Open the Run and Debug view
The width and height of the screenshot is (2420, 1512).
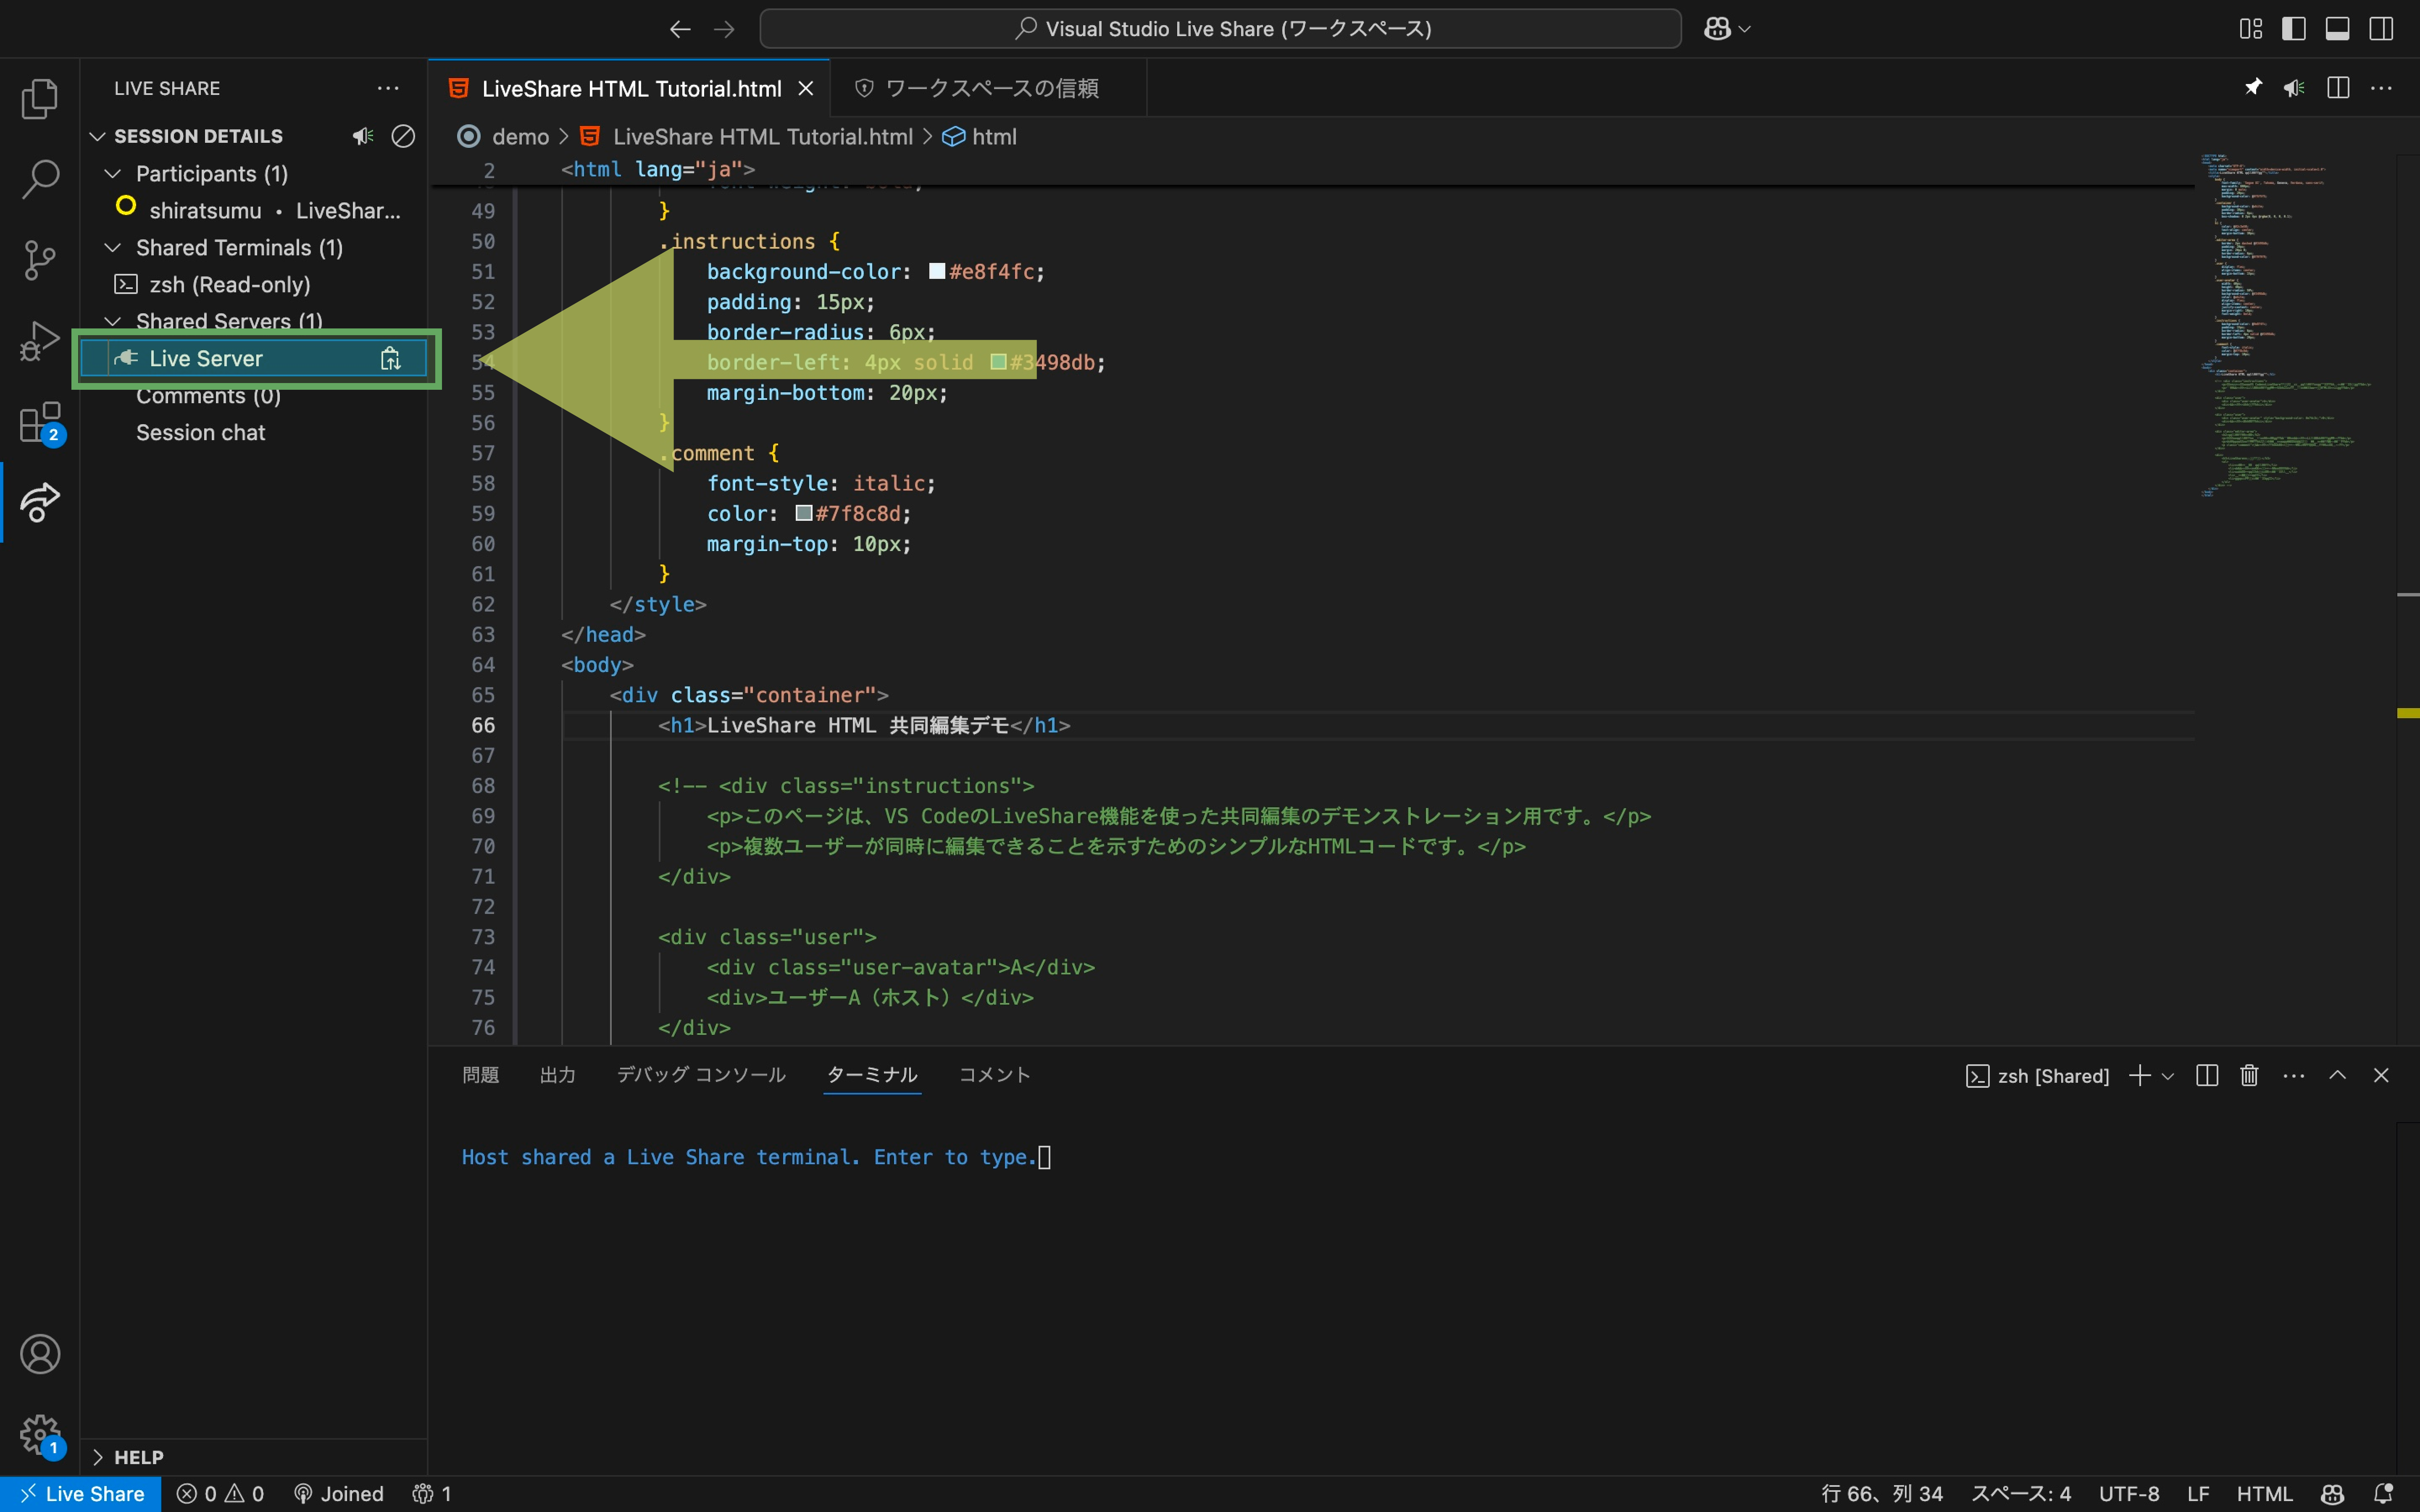[x=40, y=341]
